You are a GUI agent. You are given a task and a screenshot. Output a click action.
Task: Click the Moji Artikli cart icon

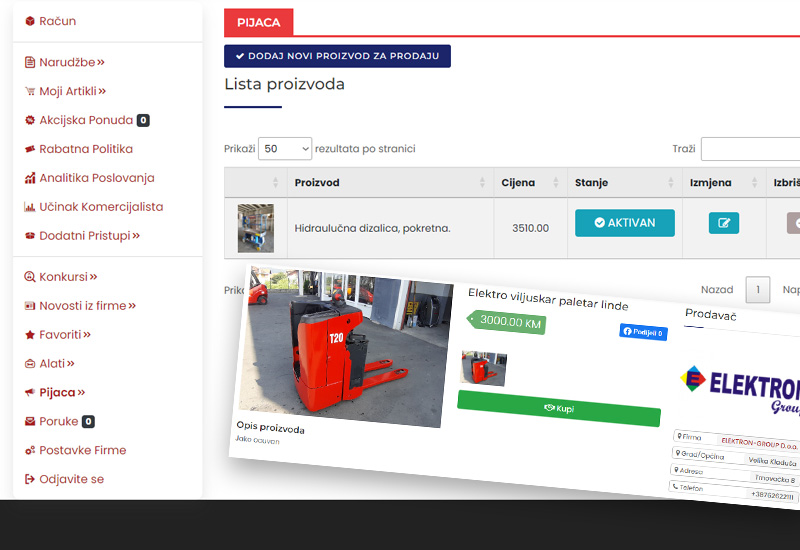coord(30,91)
